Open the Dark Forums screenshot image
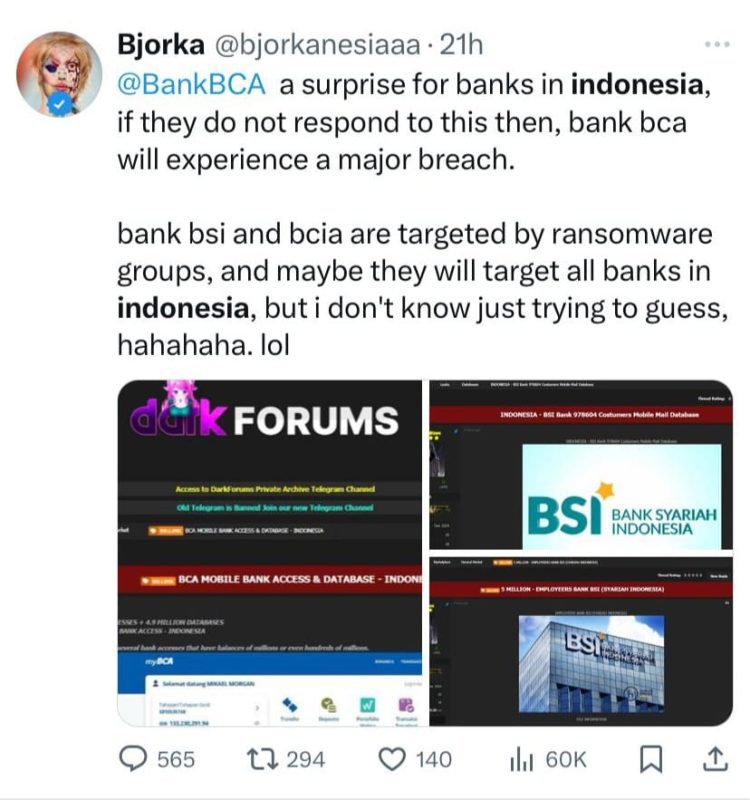 tap(270, 553)
